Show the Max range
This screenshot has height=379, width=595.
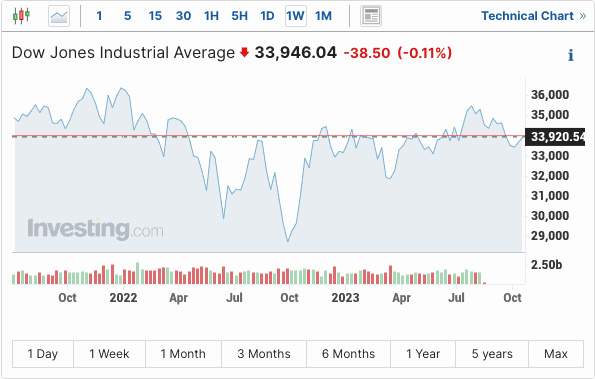(556, 354)
